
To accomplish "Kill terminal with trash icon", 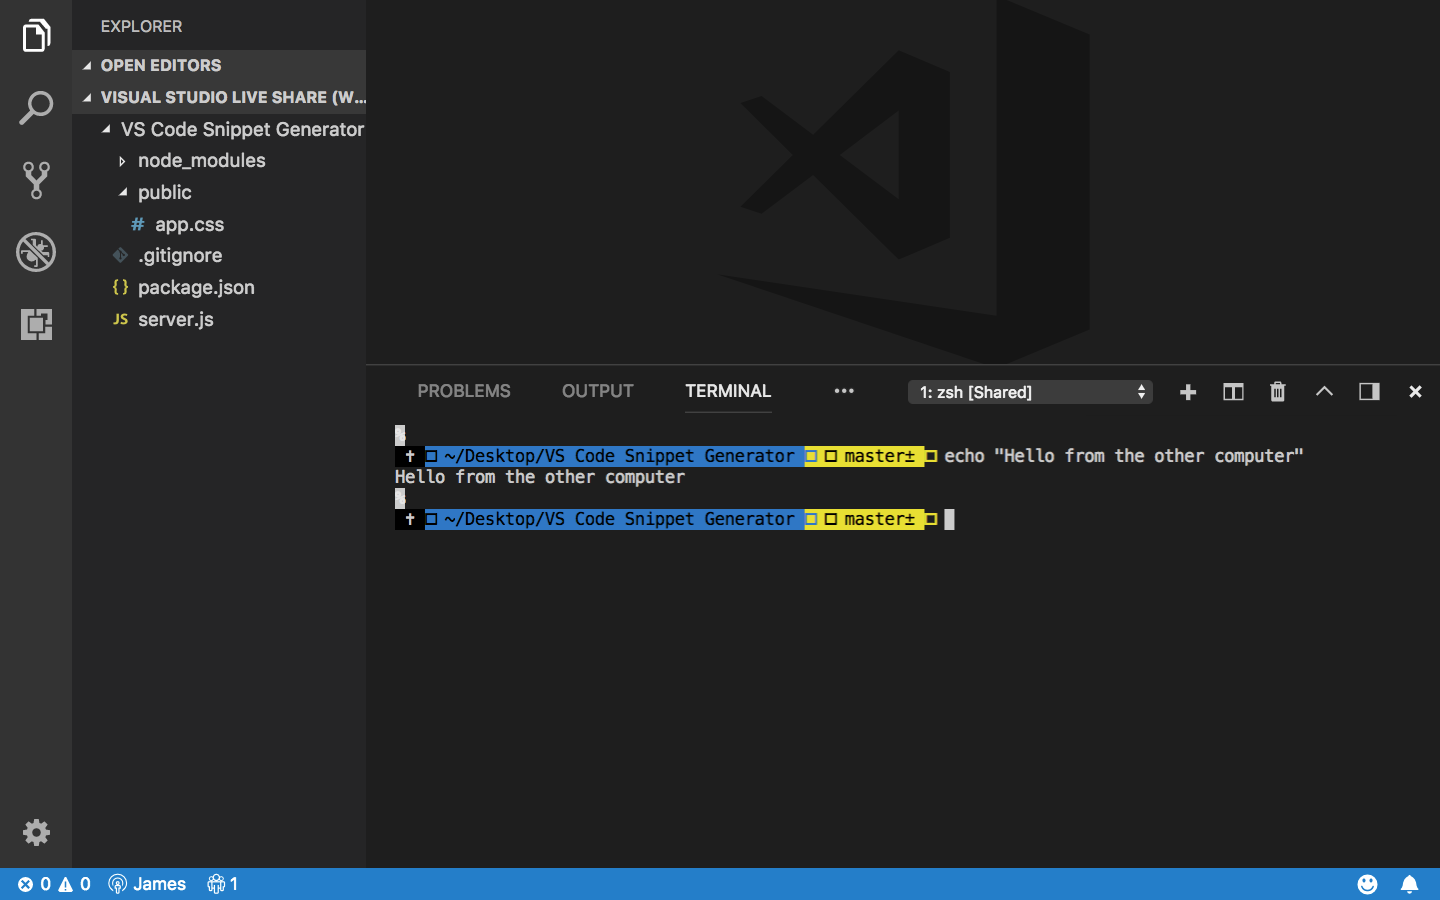I will pyautogui.click(x=1278, y=392).
